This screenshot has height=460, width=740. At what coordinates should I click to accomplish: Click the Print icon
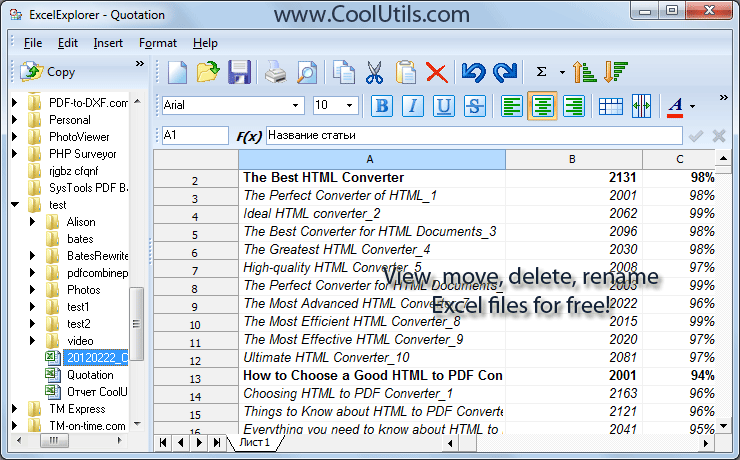point(275,72)
